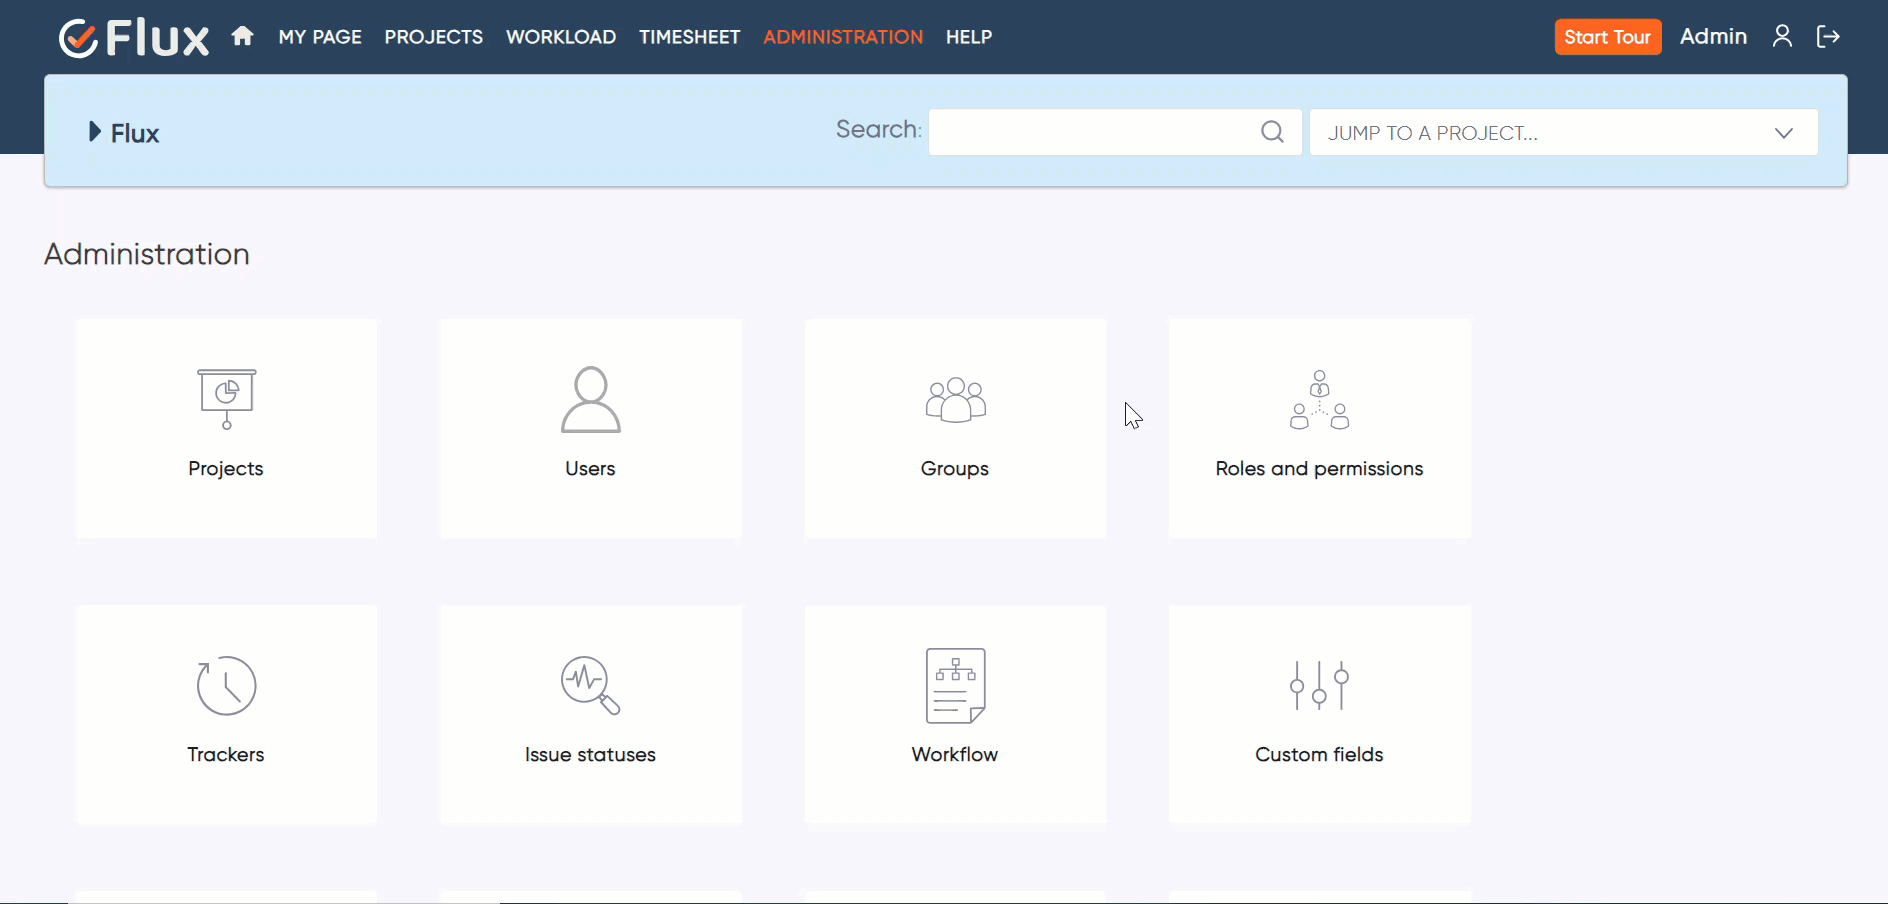Go to the Workload menu
Image resolution: width=1888 pixels, height=904 pixels.
point(560,37)
